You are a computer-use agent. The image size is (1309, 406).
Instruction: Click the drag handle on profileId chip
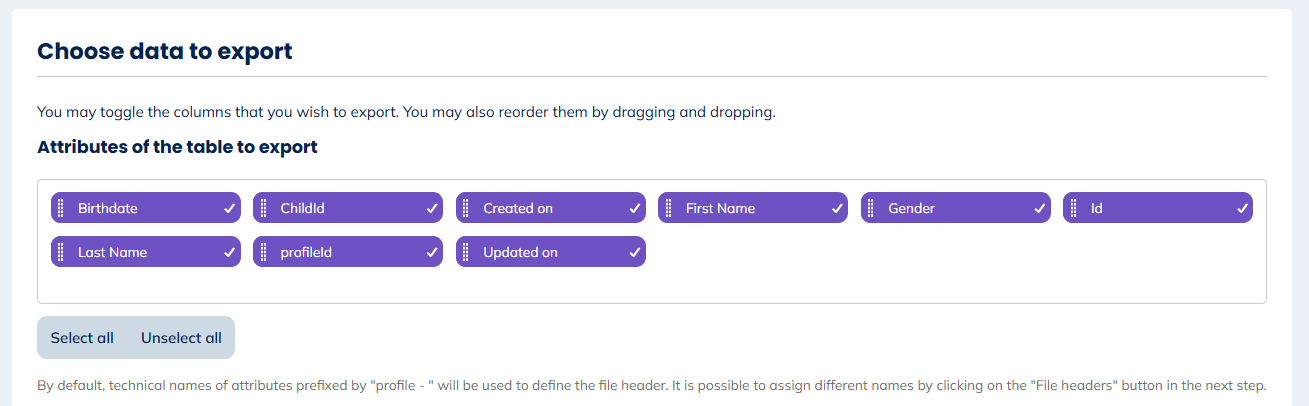point(263,252)
